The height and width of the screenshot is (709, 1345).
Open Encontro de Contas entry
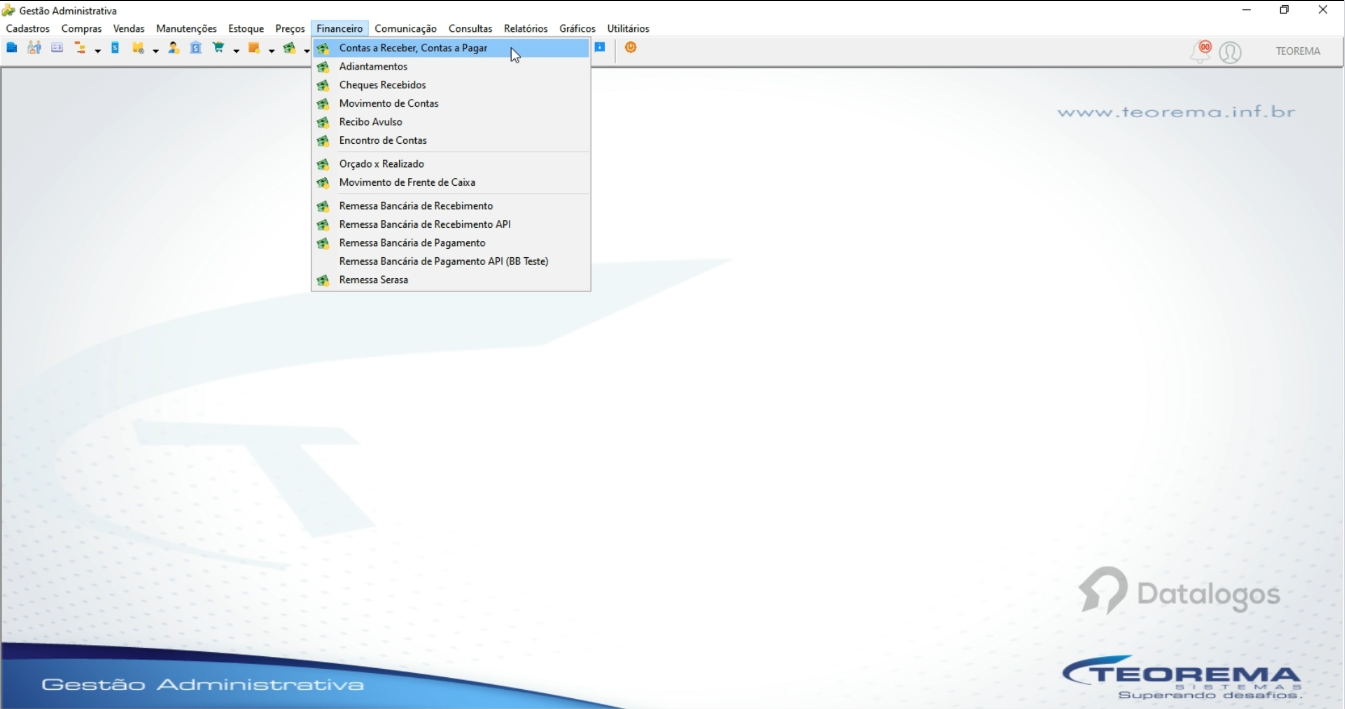[x=451, y=141]
